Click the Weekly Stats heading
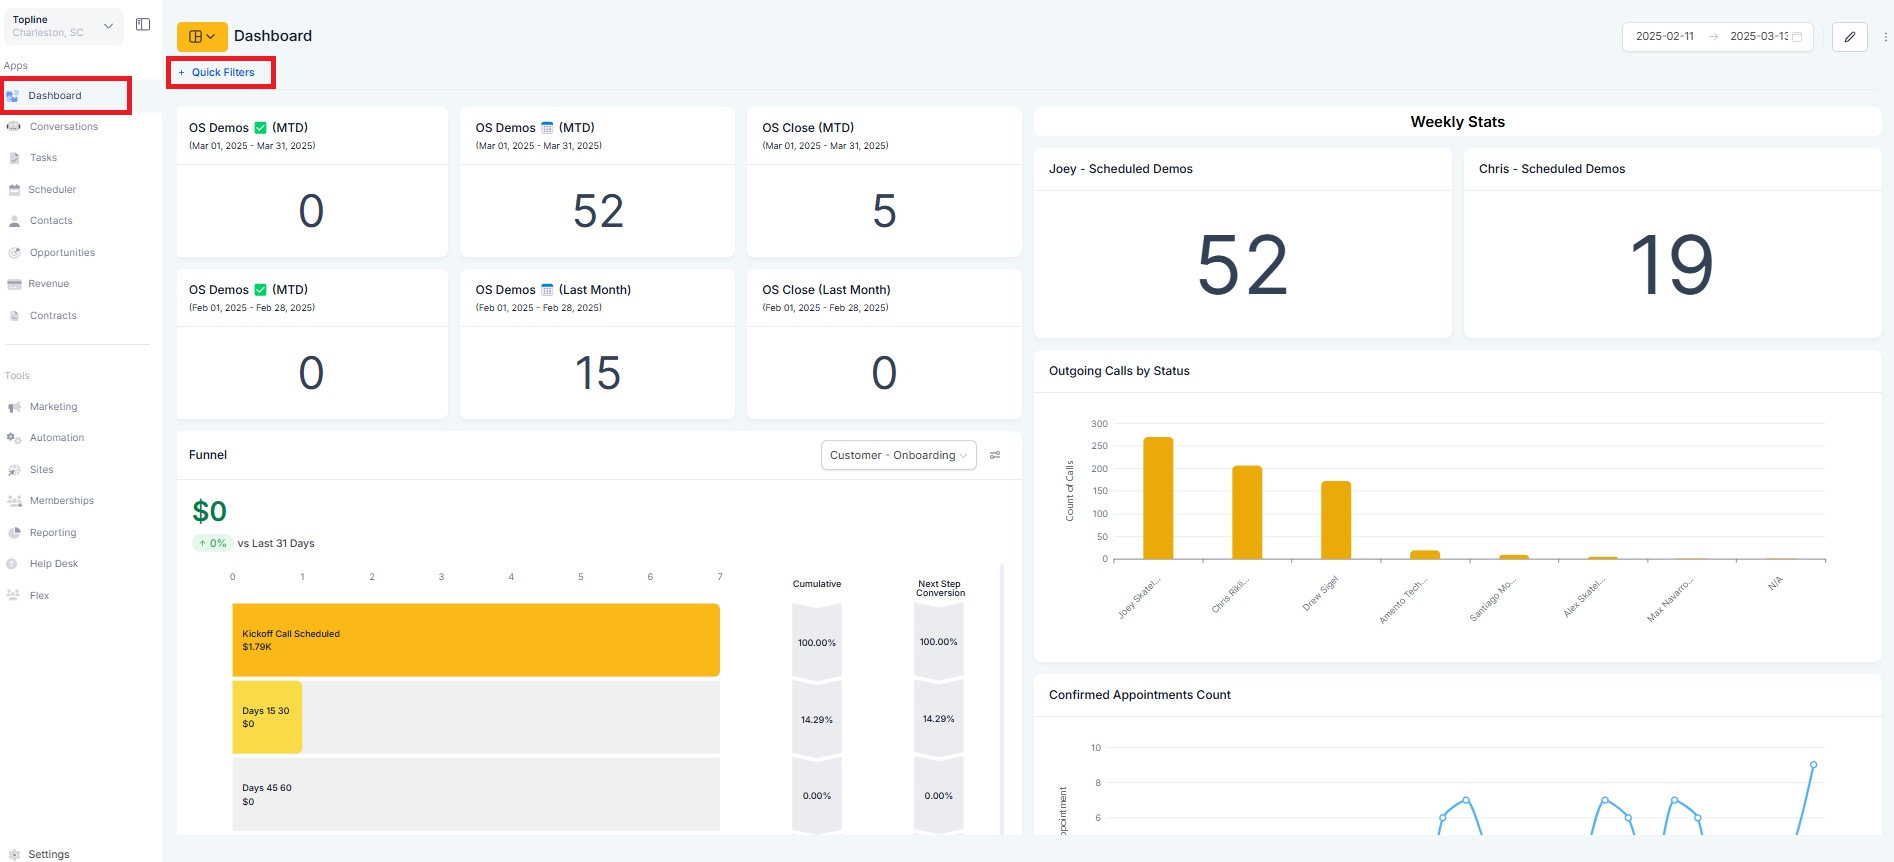Screen dimensions: 1894x862 coord(1457,122)
